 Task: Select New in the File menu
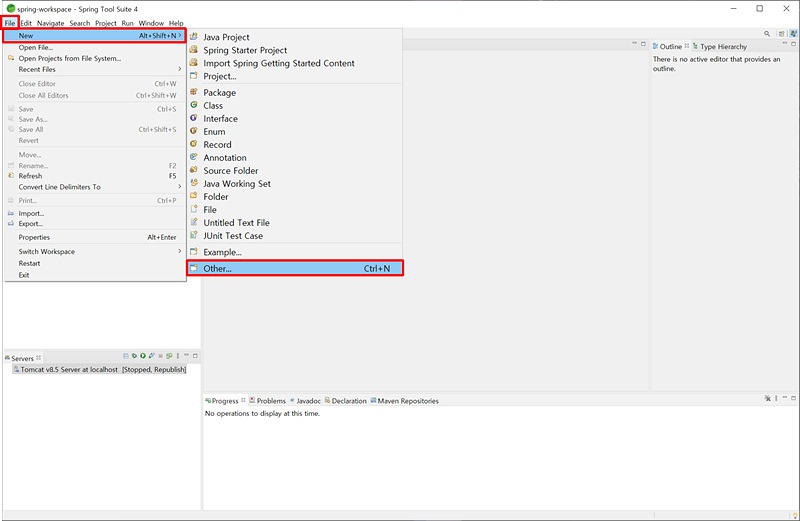point(95,35)
